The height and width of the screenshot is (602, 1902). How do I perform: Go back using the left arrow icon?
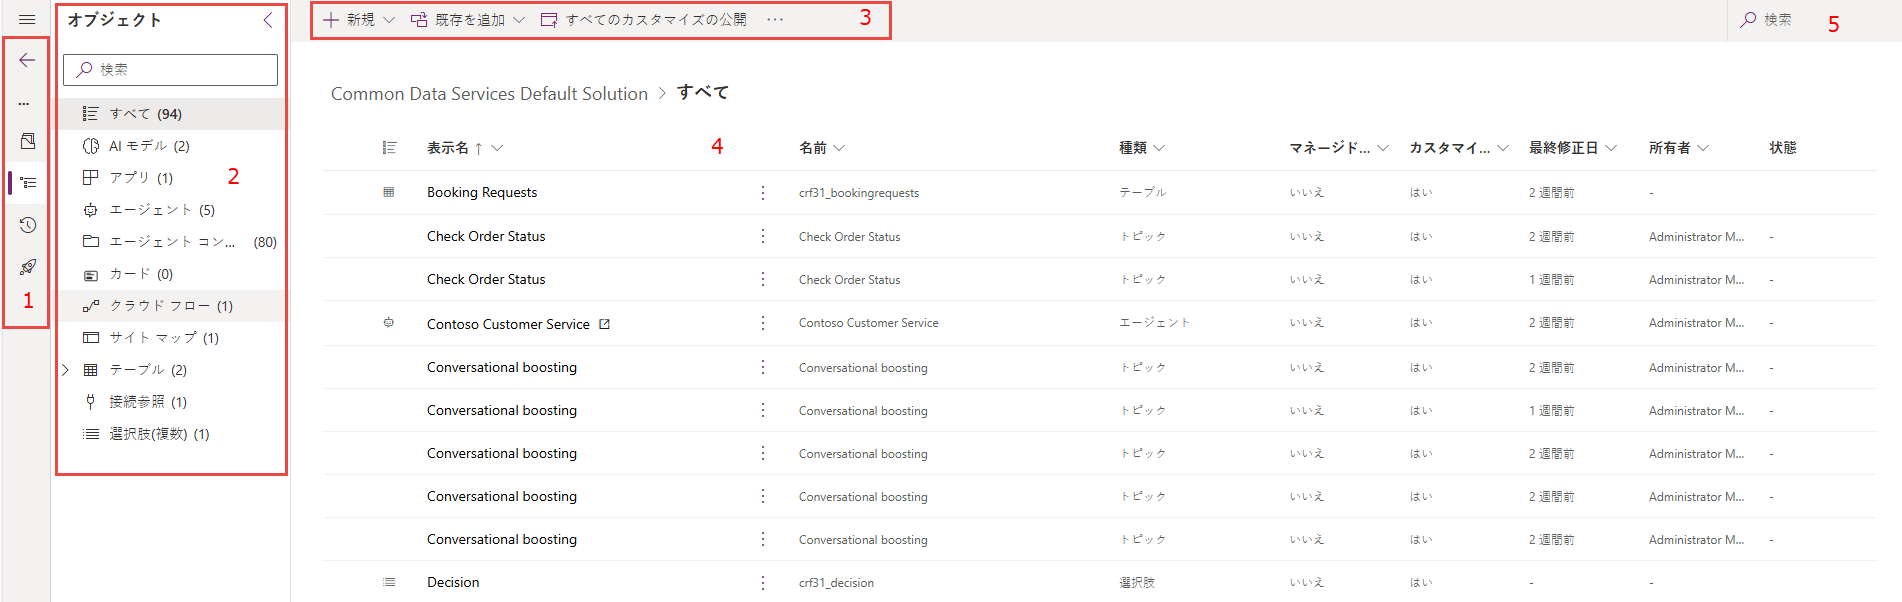[27, 60]
